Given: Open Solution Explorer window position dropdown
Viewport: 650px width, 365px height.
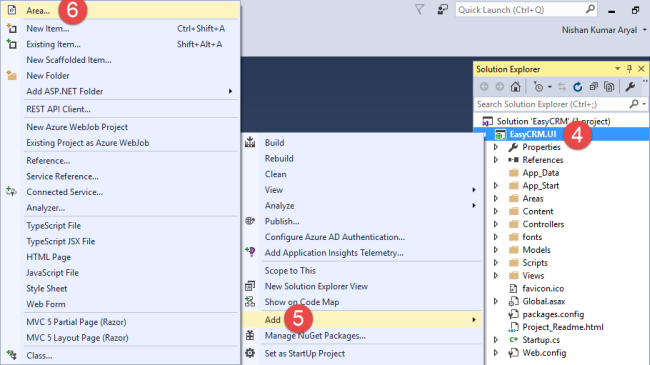Looking at the screenshot, I should click(618, 69).
